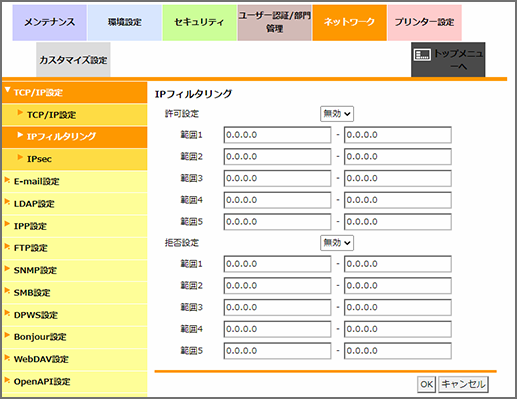
Task: Switch to the メンテナンス tab
Action: pos(50,23)
